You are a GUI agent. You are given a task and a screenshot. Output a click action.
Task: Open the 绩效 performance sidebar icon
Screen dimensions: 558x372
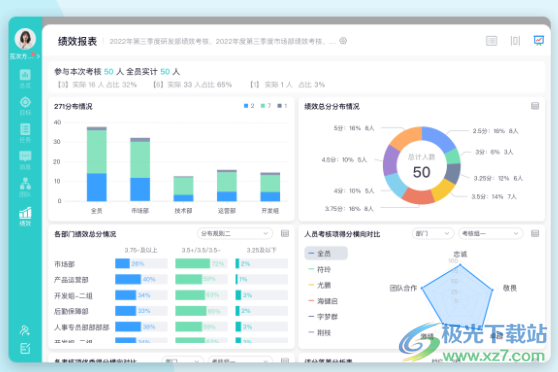tap(25, 216)
